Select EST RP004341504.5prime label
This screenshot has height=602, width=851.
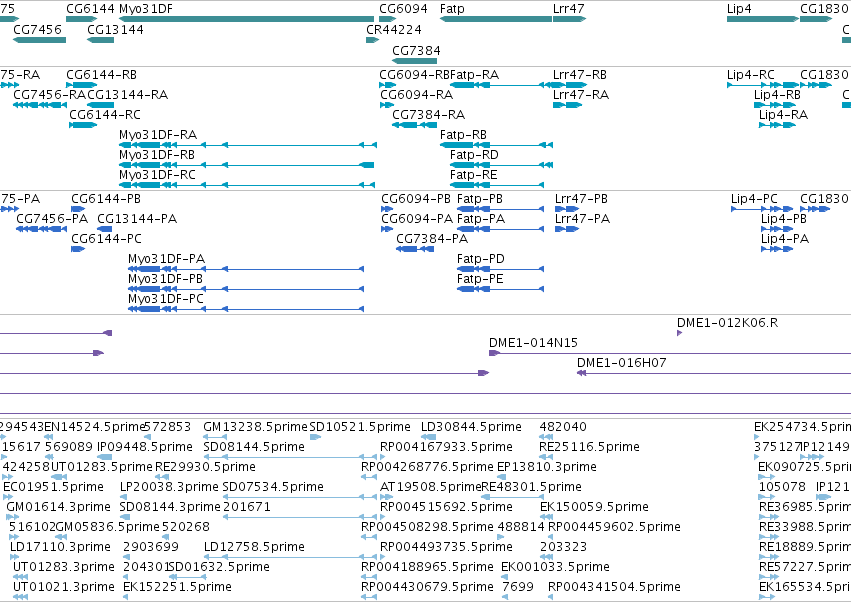pyautogui.click(x=614, y=588)
